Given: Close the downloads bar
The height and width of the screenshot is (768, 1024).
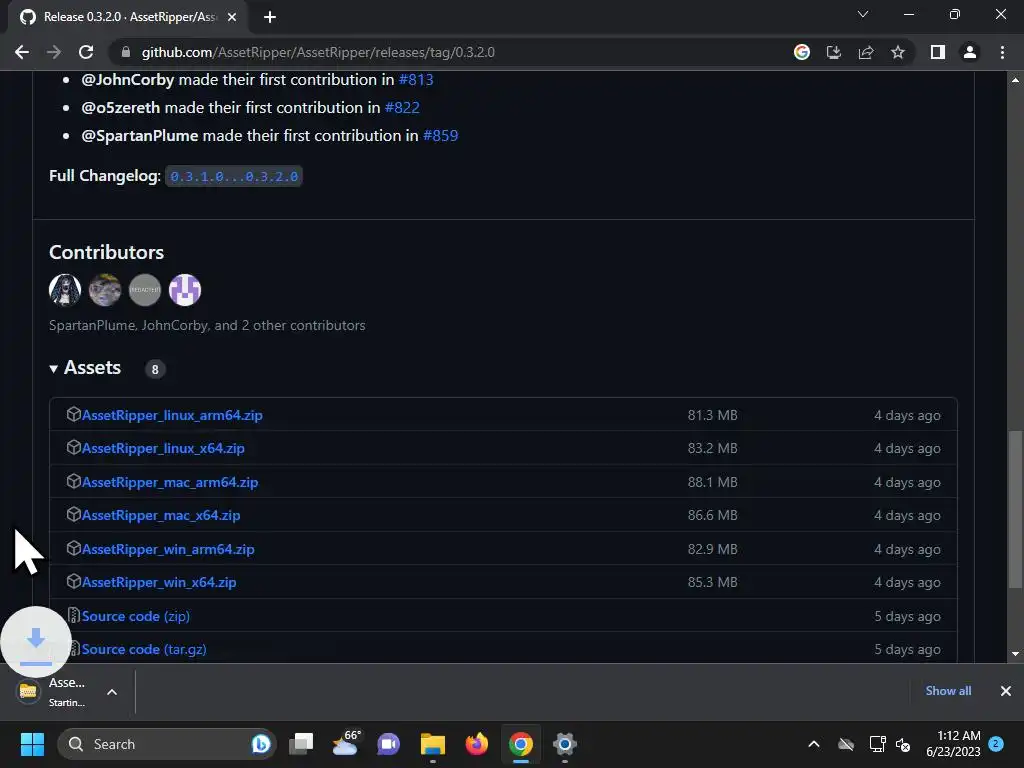Looking at the screenshot, I should coord(1006,691).
